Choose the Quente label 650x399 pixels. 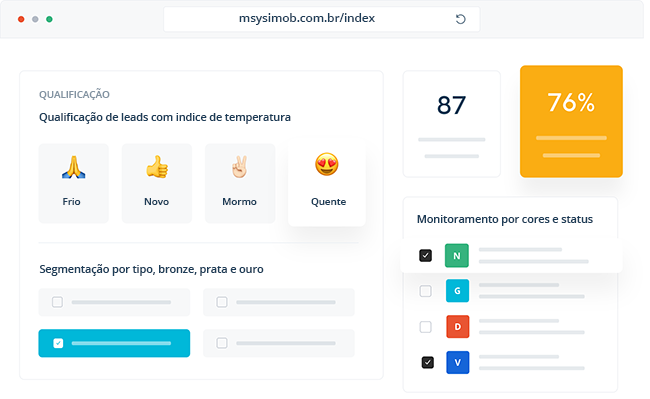[x=328, y=202]
